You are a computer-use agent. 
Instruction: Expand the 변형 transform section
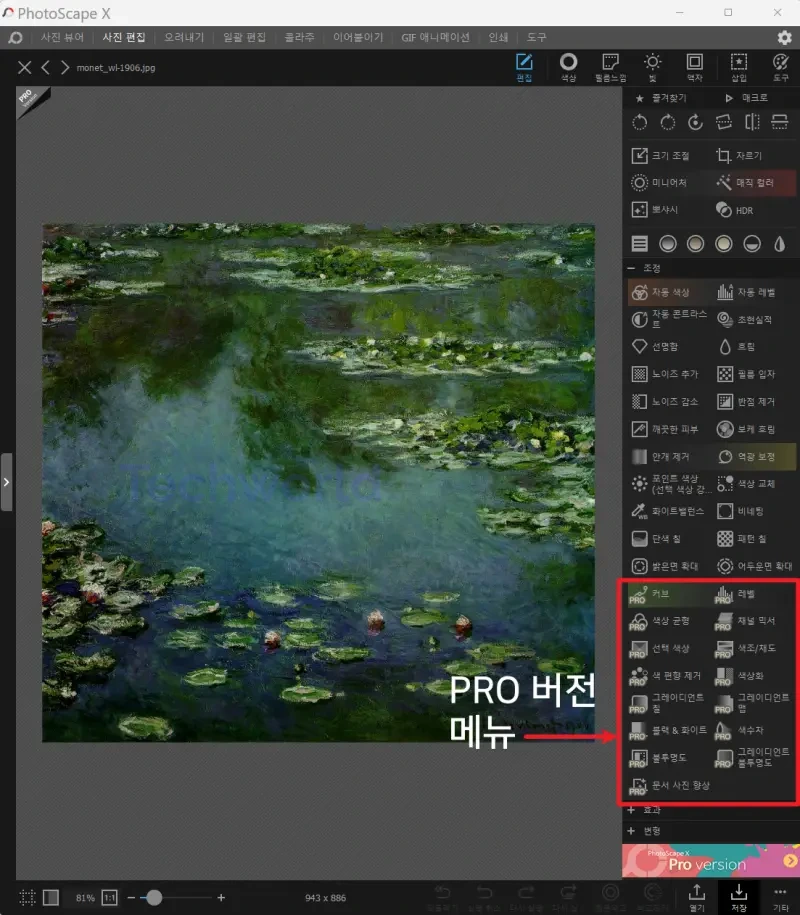click(644, 831)
